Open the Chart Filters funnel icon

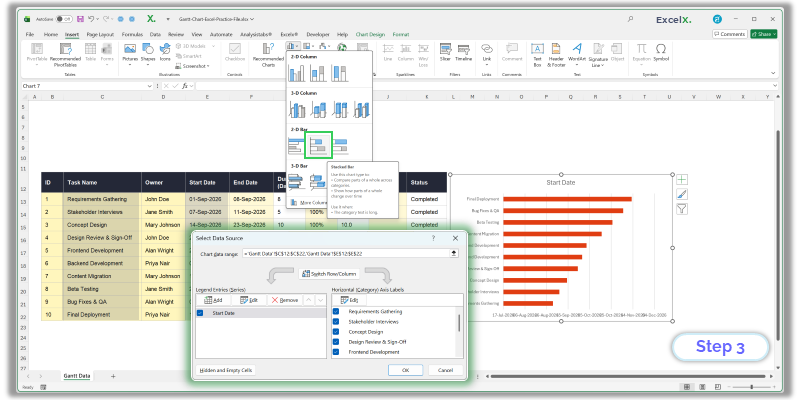pos(682,209)
